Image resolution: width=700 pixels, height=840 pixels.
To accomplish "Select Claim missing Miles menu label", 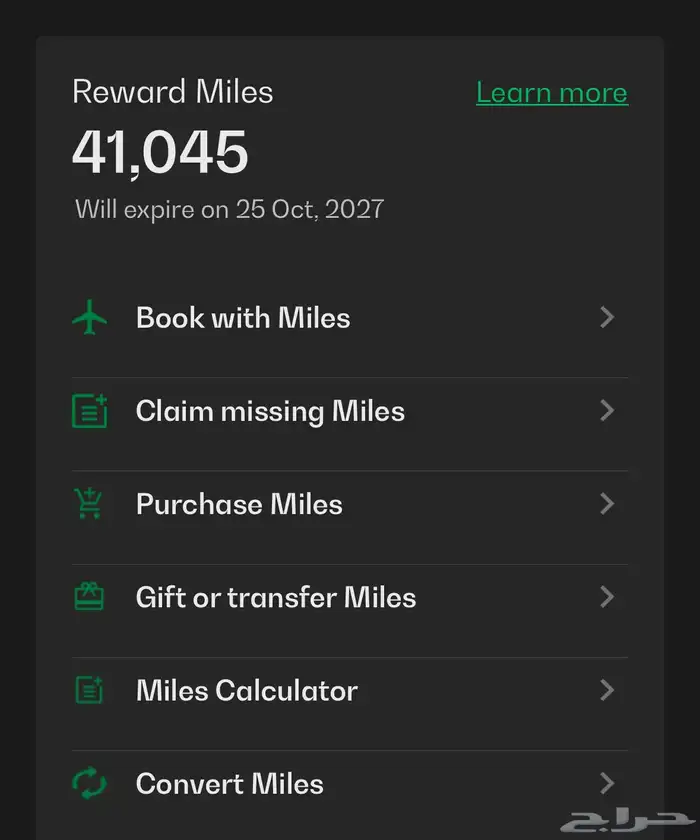I will click(270, 411).
